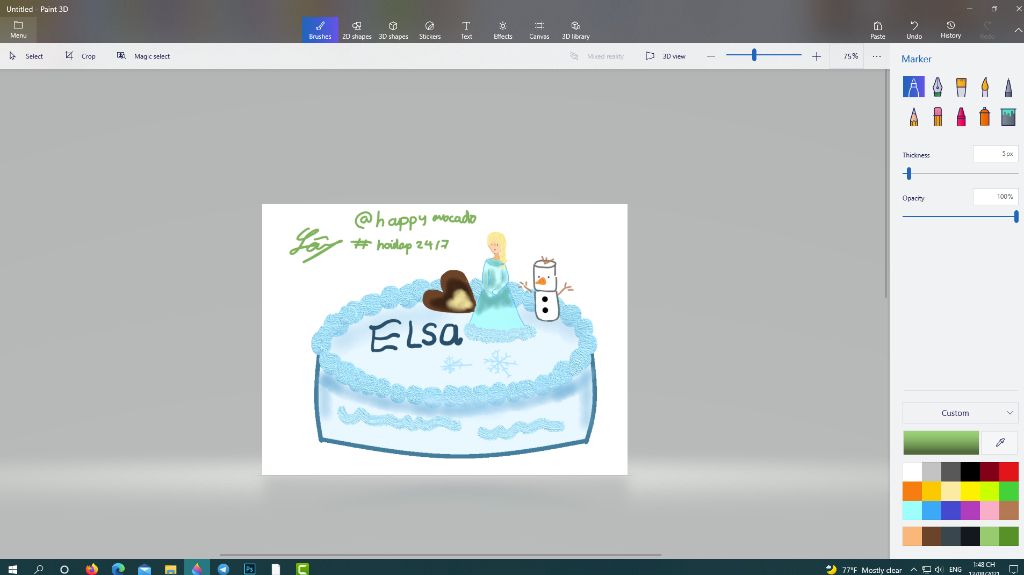This screenshot has width=1024, height=575.
Task: Click the zoom slider handle
Action: coord(754,56)
